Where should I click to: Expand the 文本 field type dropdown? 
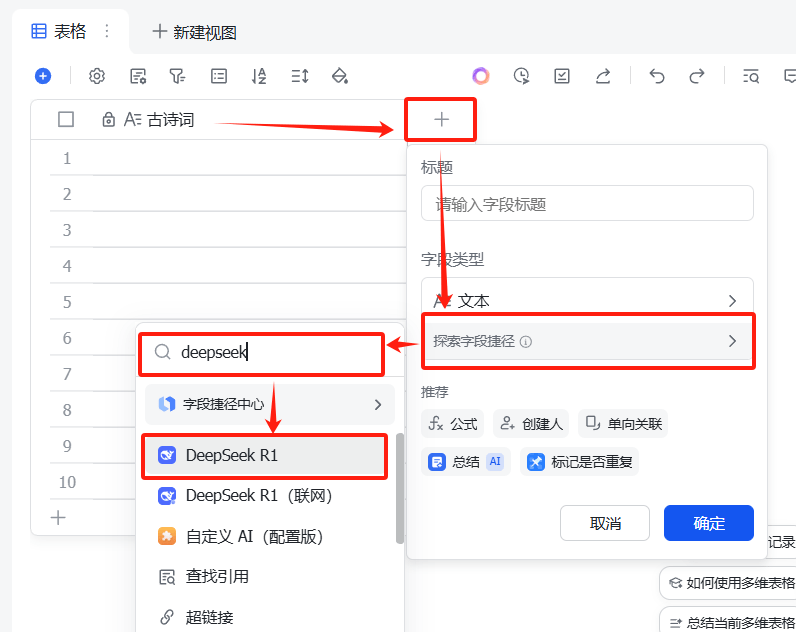pos(587,301)
